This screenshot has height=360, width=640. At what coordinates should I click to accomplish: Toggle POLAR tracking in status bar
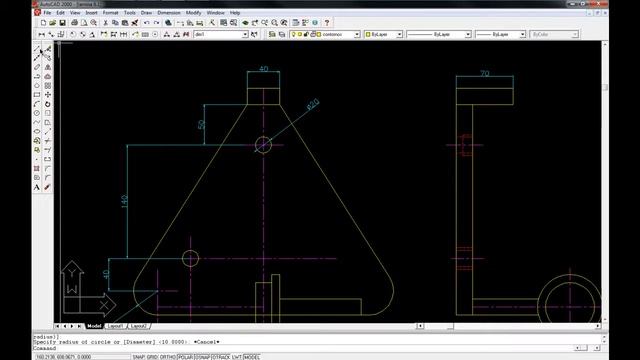coord(185,357)
